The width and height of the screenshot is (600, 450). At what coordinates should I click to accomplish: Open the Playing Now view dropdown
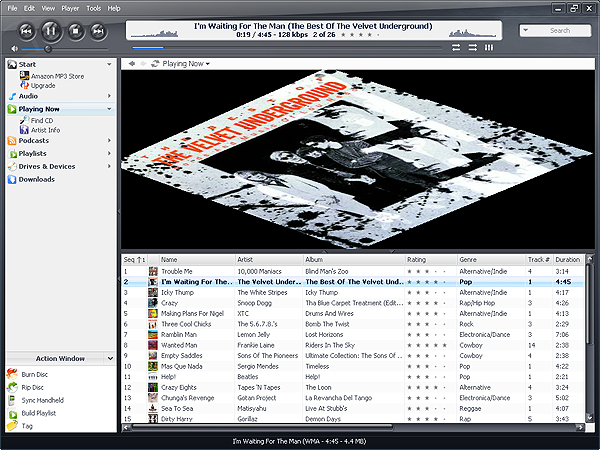tap(208, 64)
